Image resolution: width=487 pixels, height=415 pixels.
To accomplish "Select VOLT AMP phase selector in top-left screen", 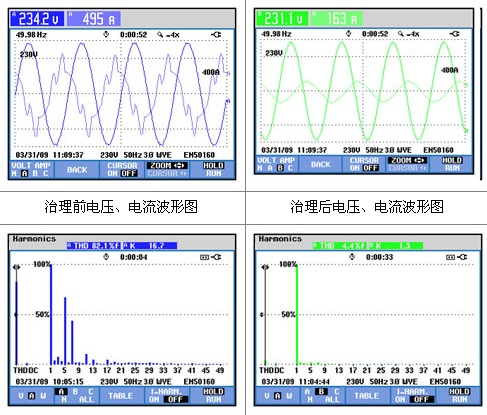I will pos(31,169).
